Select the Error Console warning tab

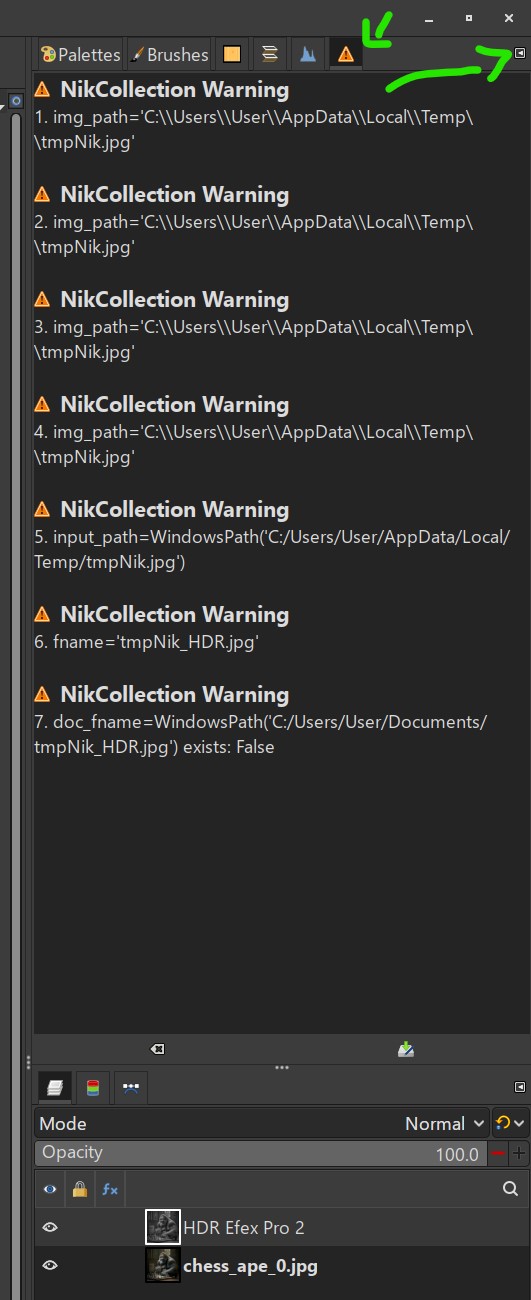[x=346, y=54]
